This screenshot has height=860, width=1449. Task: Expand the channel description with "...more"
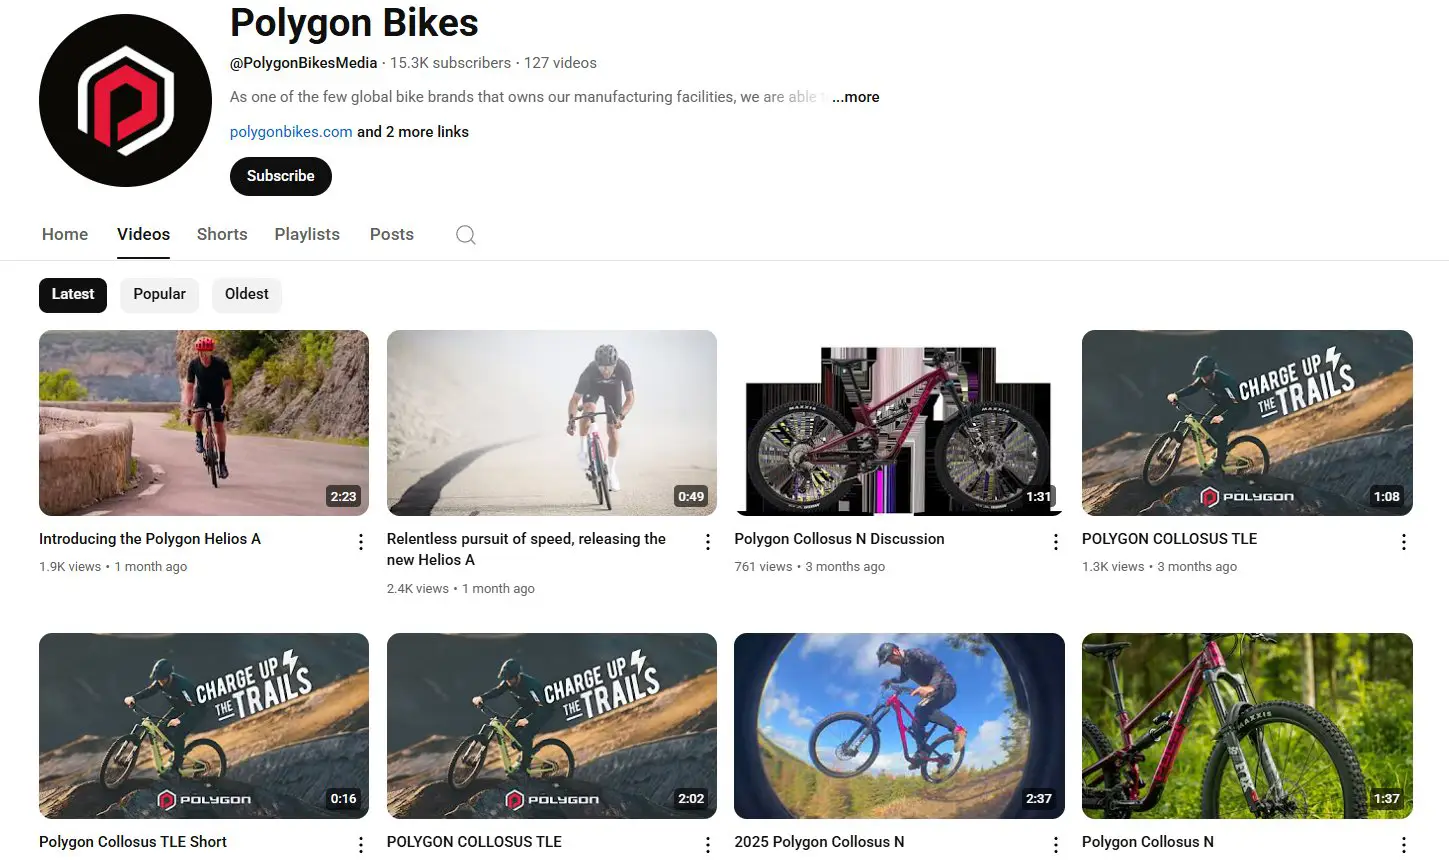[x=855, y=97]
